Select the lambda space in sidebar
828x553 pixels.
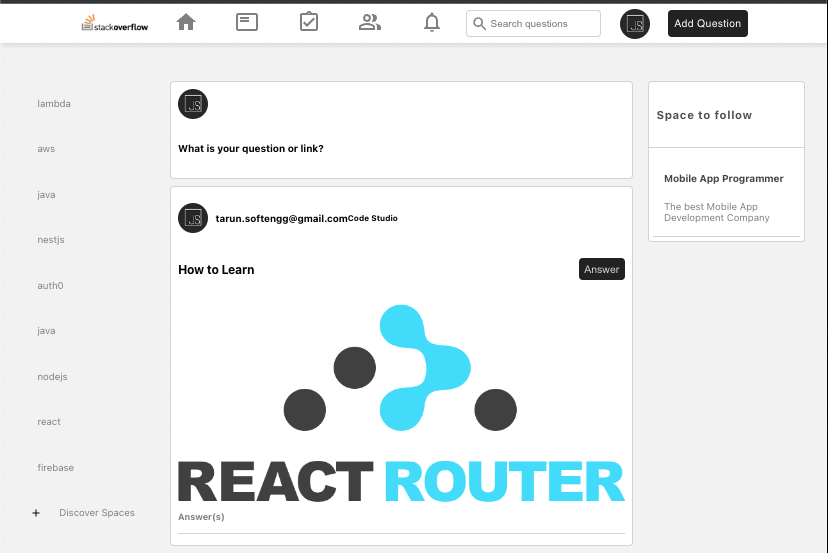click(x=54, y=104)
